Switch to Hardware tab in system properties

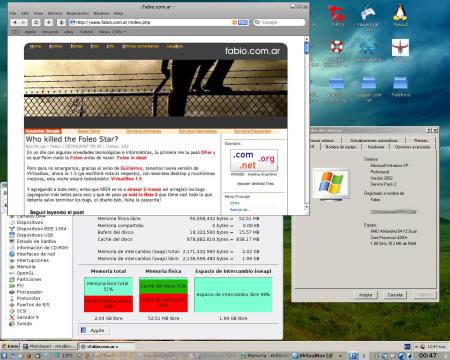[x=376, y=147]
